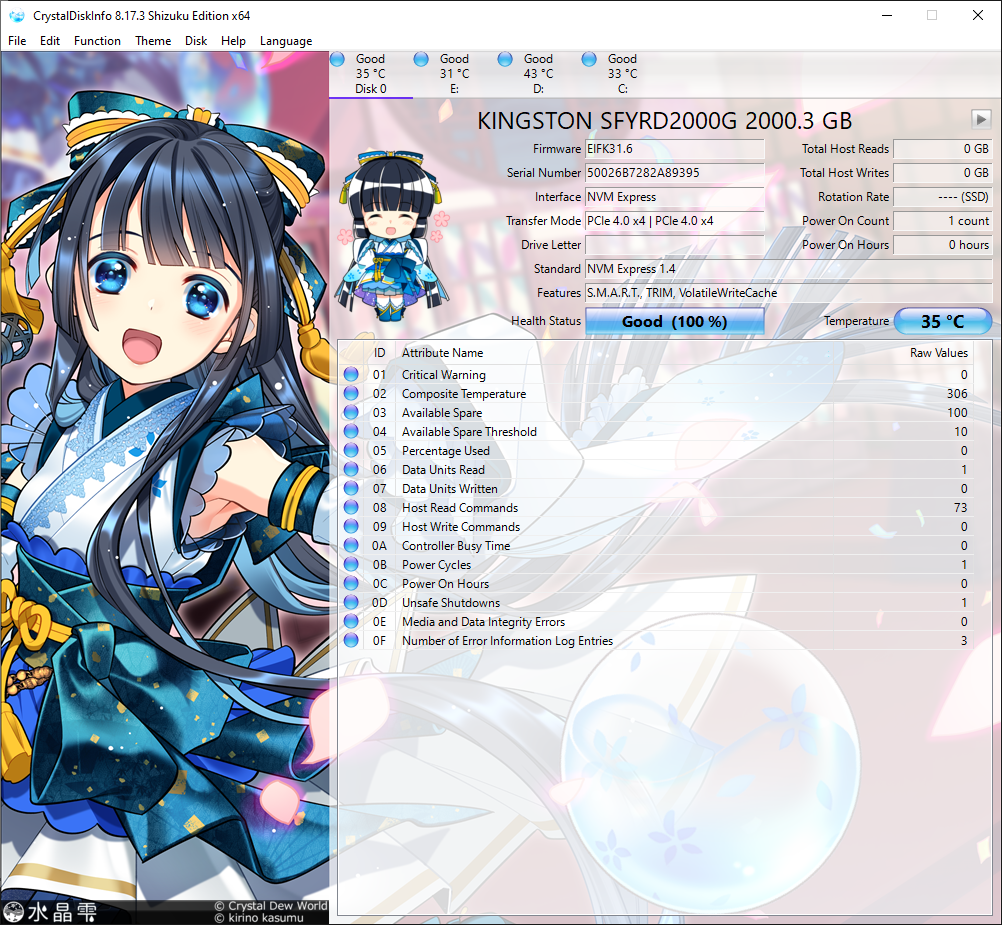This screenshot has width=1002, height=925.
Task: Click the status icon for Host Write Commands
Action: click(x=351, y=526)
